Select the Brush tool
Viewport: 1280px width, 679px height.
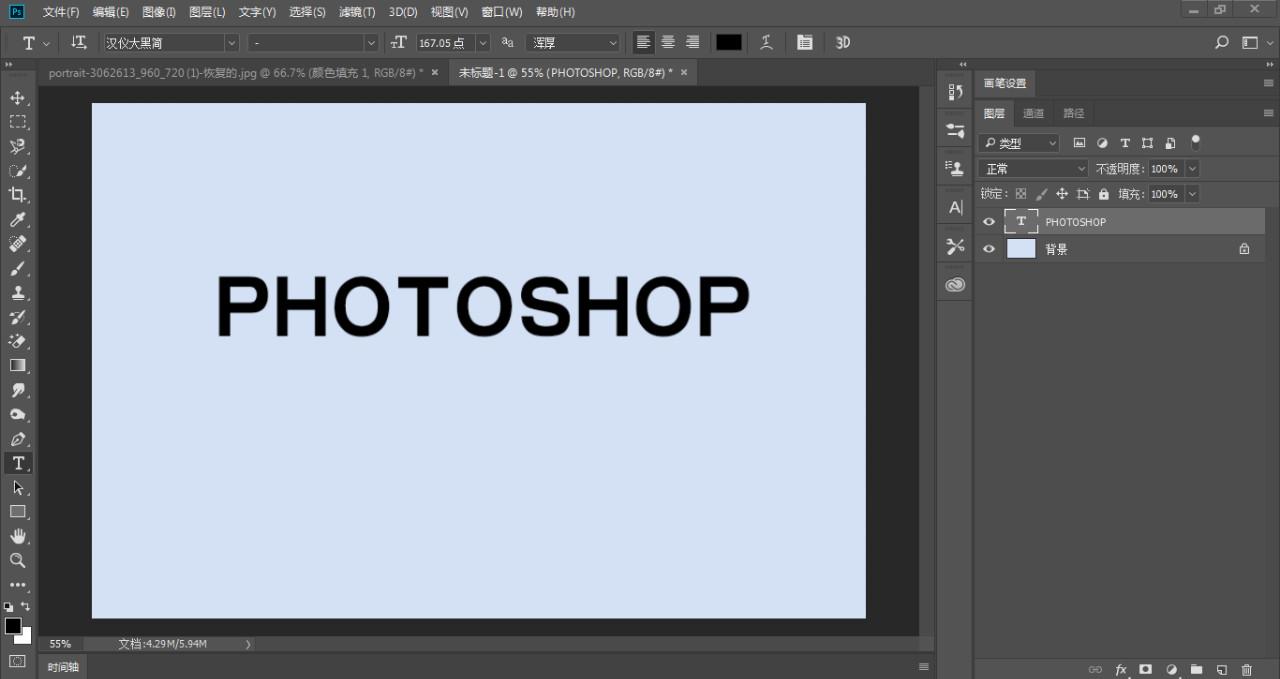coord(17,269)
